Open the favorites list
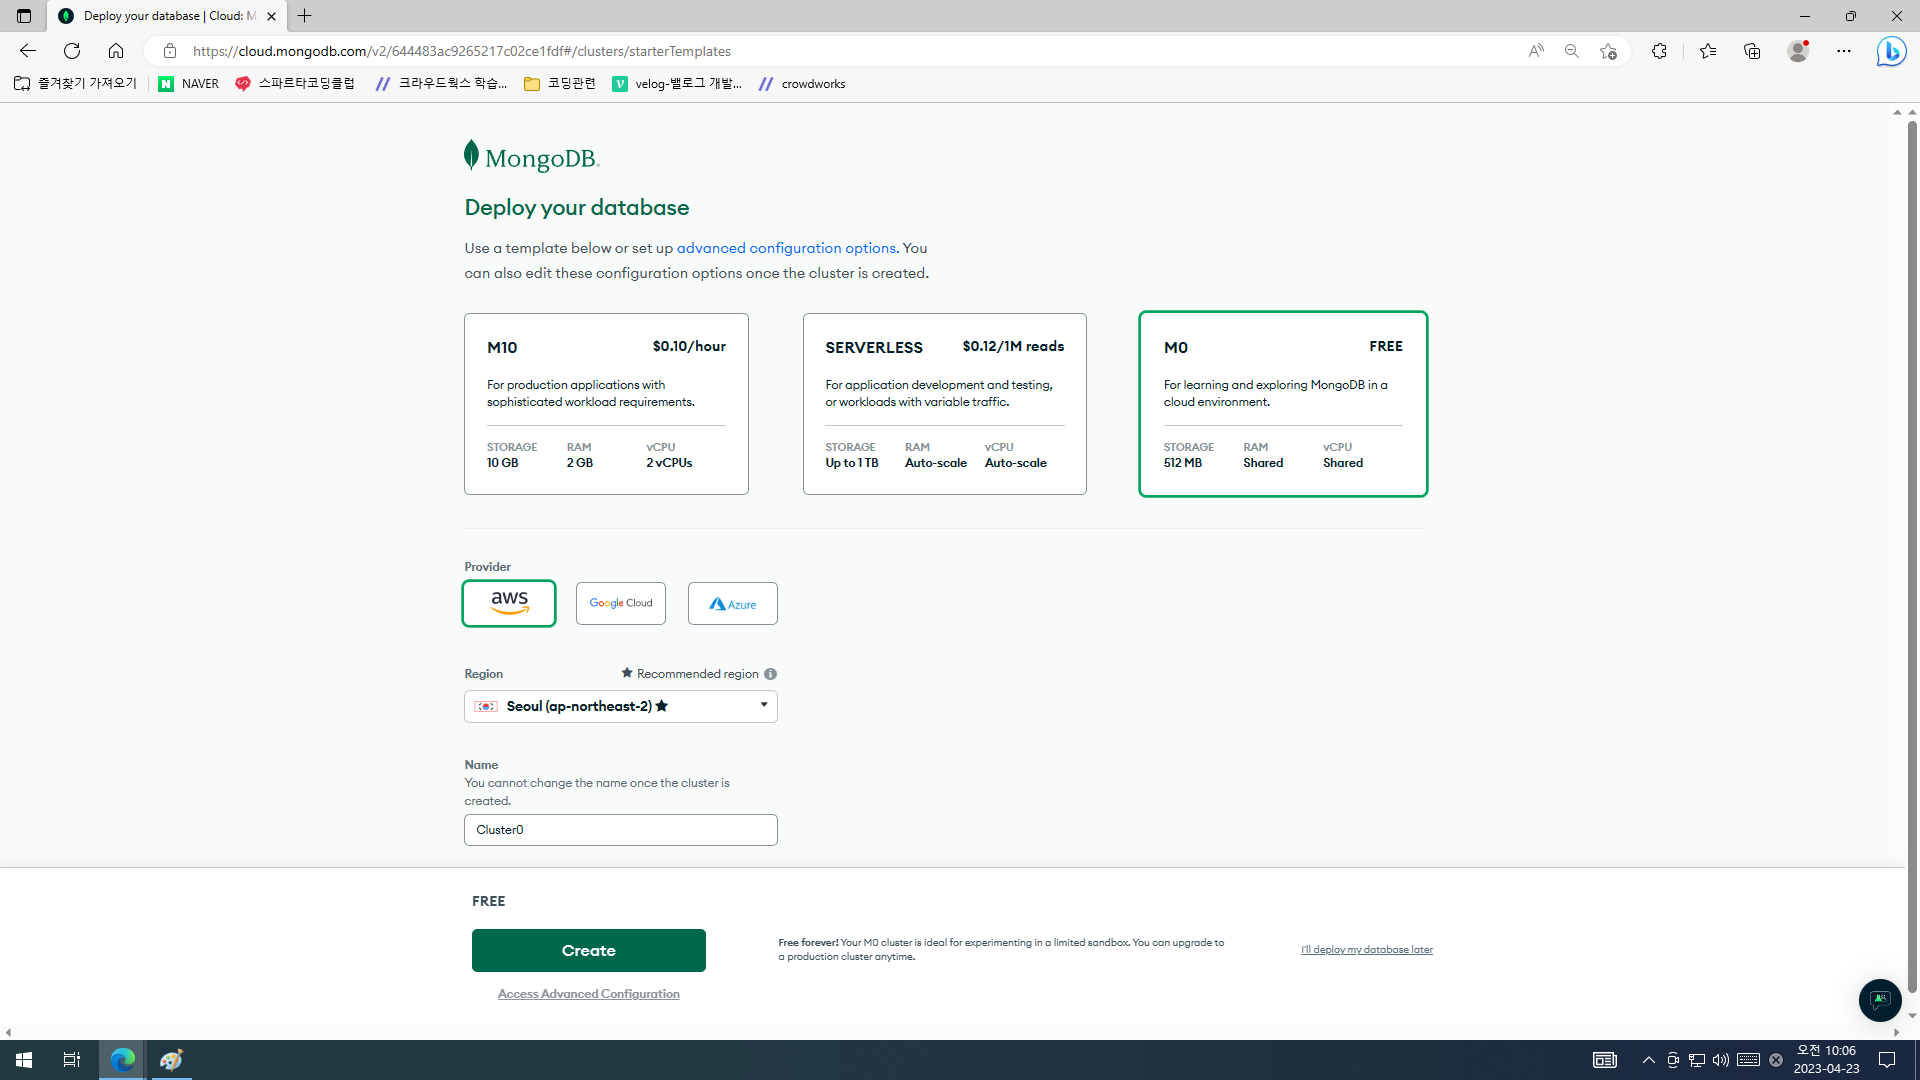Image resolution: width=1920 pixels, height=1080 pixels. 1708,51
